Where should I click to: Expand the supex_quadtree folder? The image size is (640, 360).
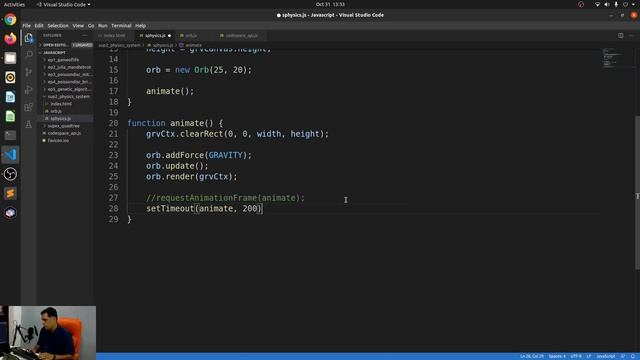[64, 126]
